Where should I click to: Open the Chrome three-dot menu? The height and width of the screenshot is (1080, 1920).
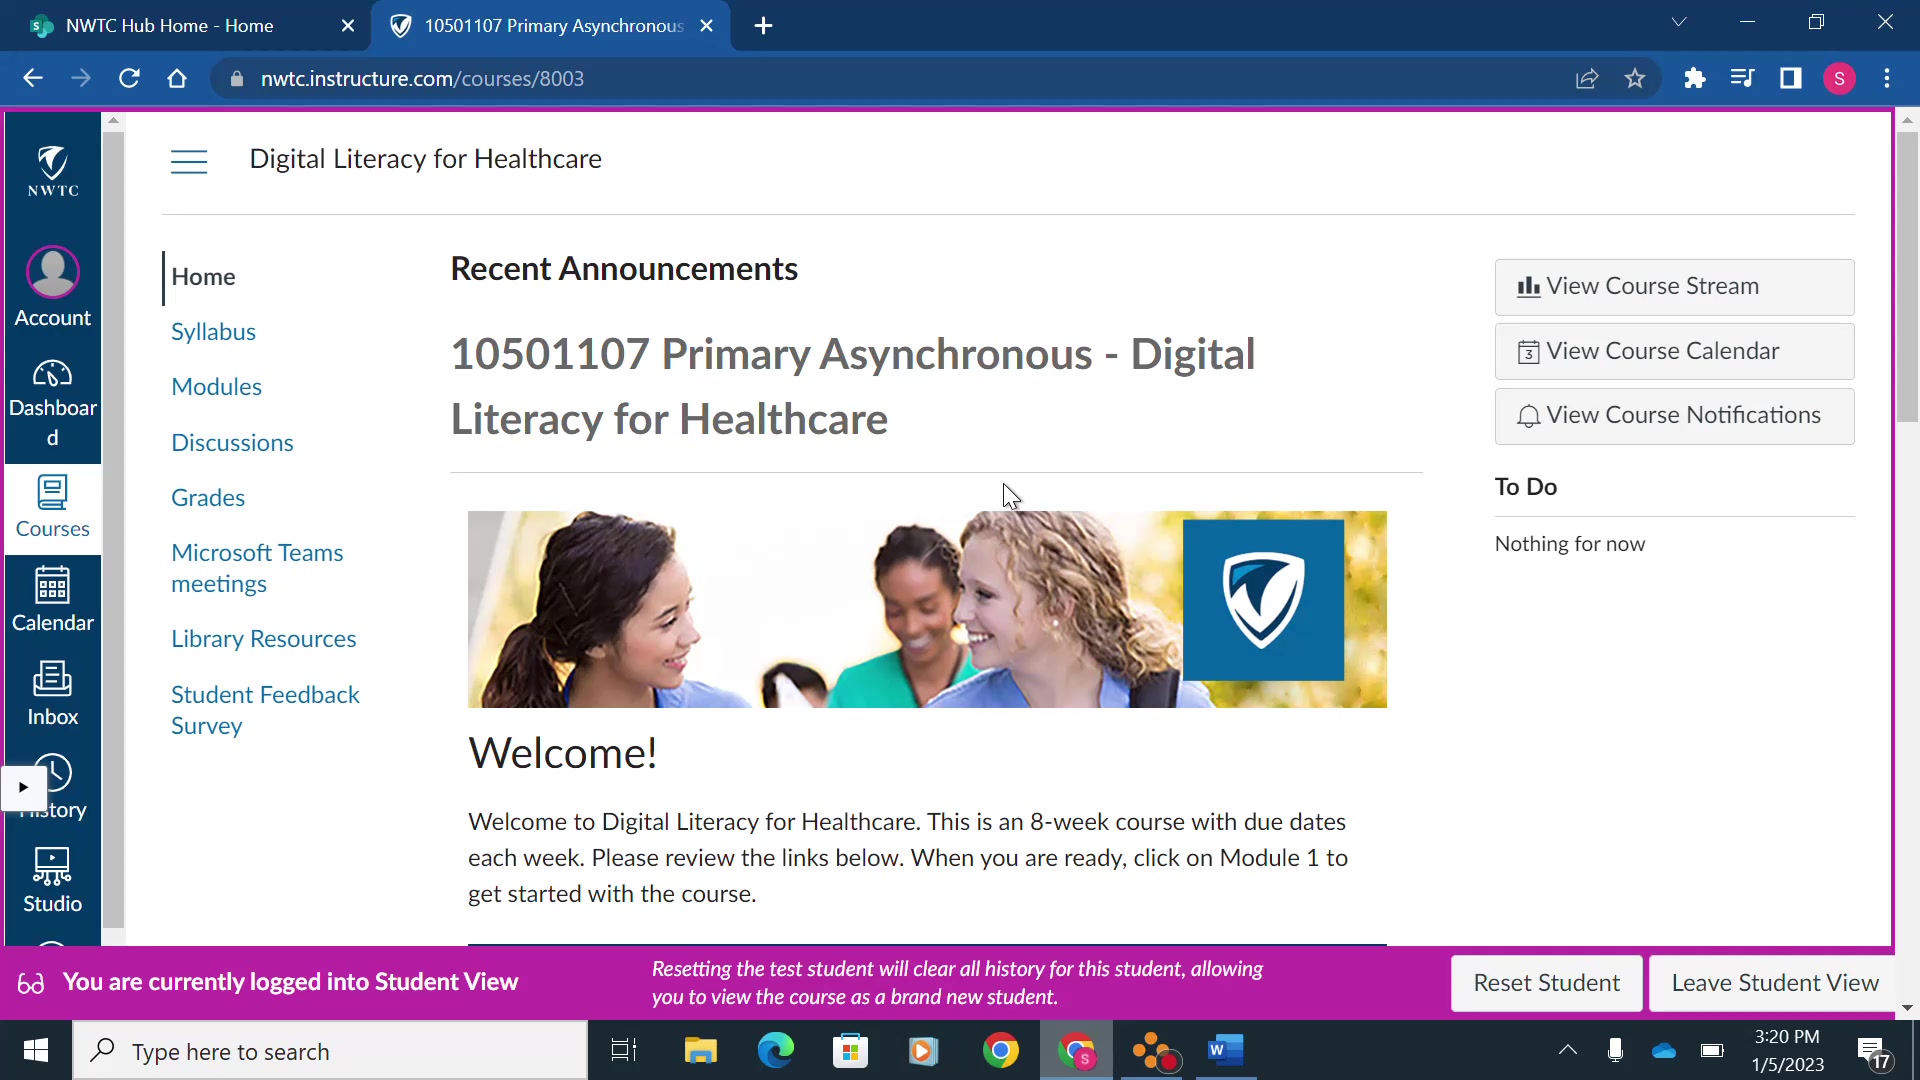pos(1887,78)
